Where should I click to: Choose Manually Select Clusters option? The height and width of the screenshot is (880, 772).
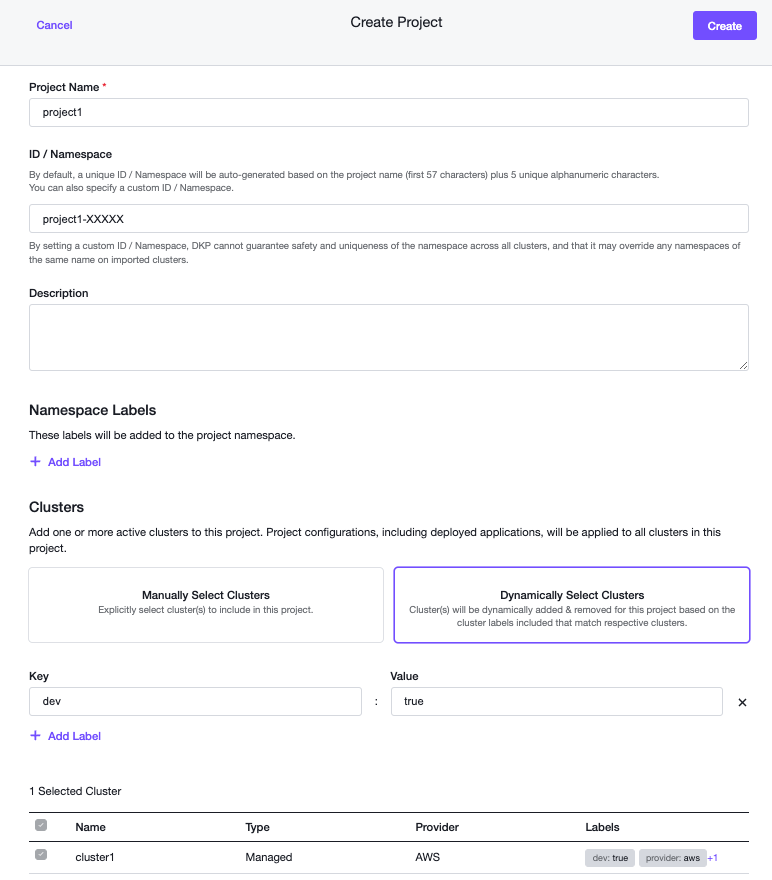tap(206, 604)
